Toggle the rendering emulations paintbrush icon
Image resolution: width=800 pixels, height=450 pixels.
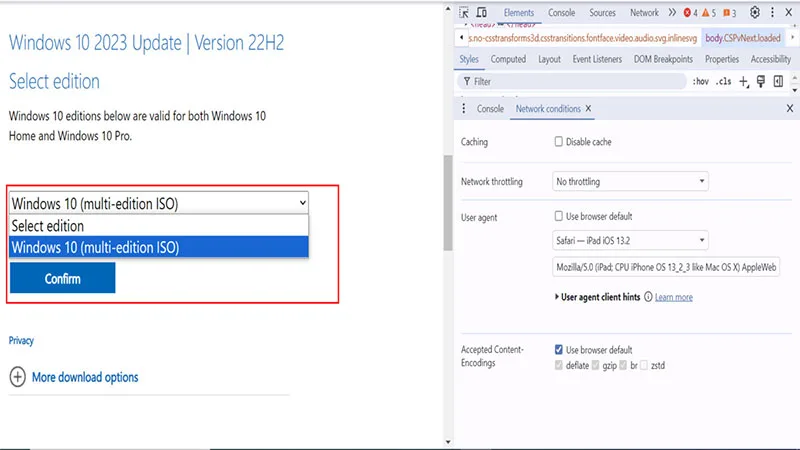(x=761, y=82)
